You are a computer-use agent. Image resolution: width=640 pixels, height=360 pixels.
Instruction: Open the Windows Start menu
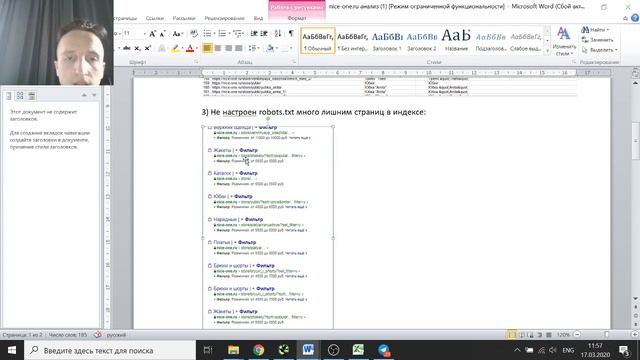pyautogui.click(x=12, y=350)
